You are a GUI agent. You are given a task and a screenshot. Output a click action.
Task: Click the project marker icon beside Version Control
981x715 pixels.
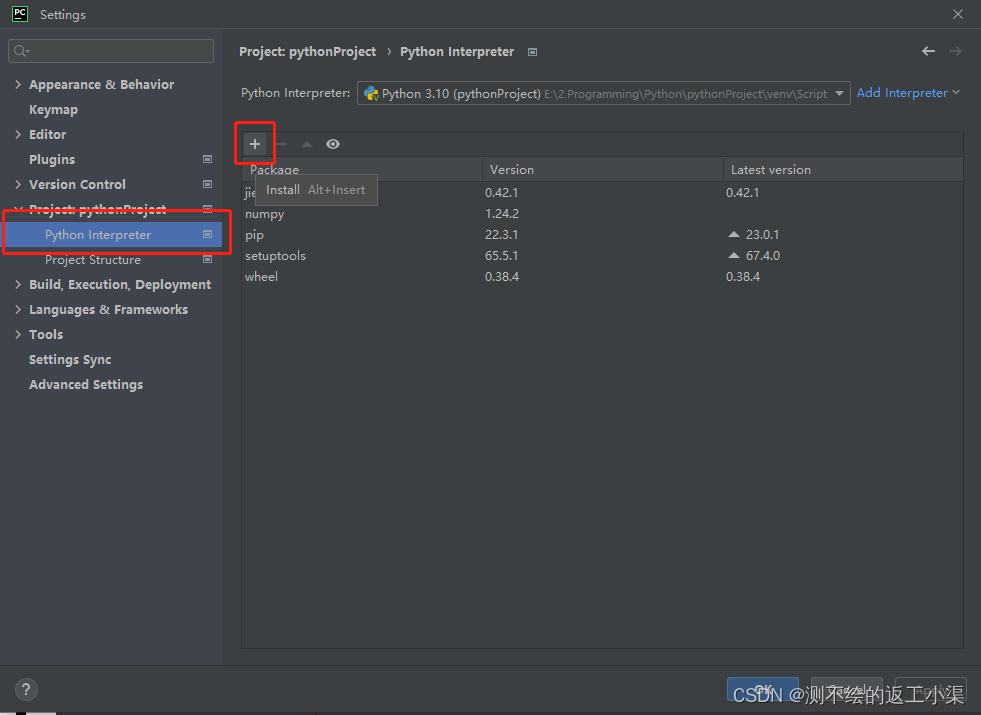208,184
